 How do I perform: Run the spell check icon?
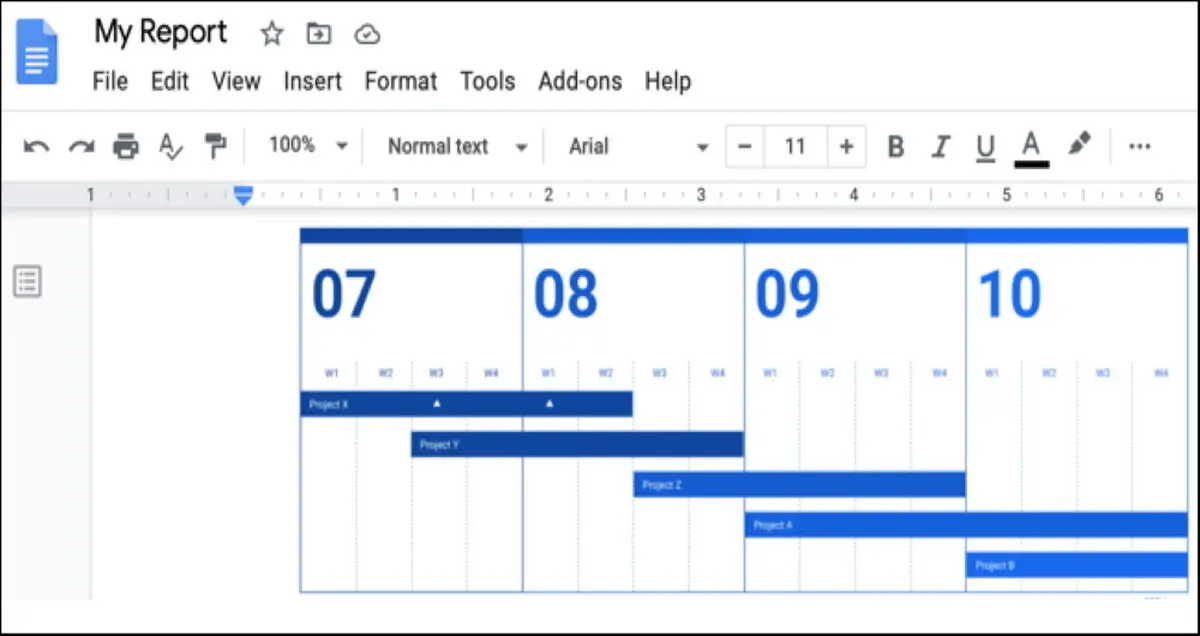pyautogui.click(x=171, y=147)
